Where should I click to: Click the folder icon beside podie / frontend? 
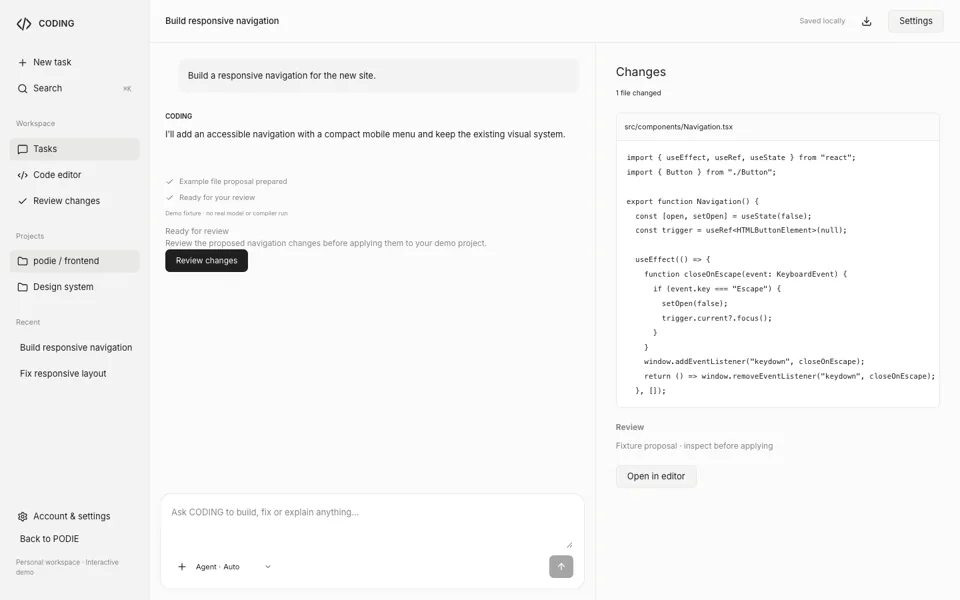pos(23,261)
